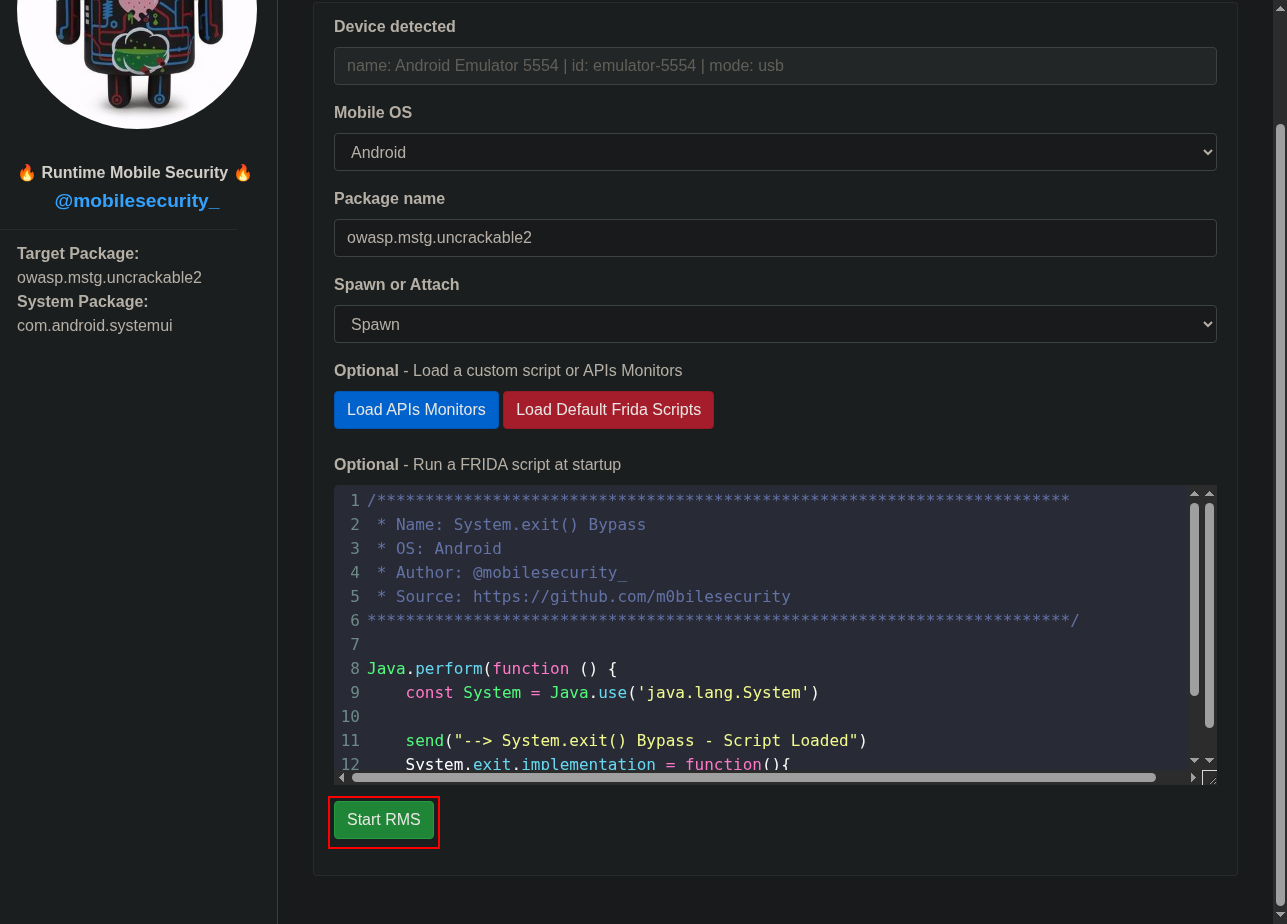Click Load APIs Monitors button
The image size is (1287, 924).
click(x=416, y=410)
